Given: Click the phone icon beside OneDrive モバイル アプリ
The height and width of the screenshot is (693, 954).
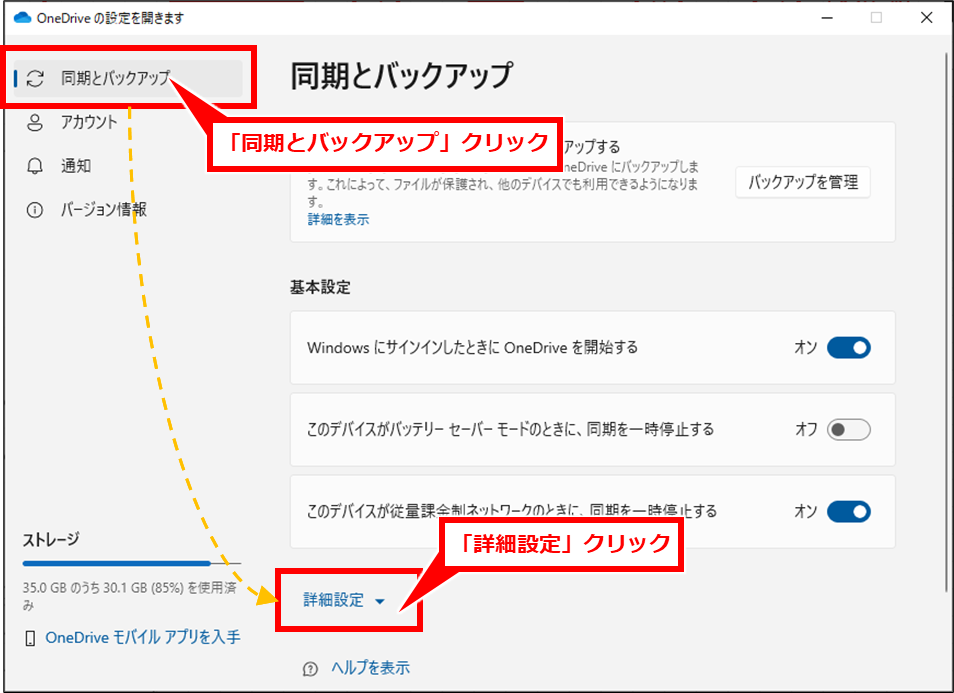Looking at the screenshot, I should (x=30, y=637).
